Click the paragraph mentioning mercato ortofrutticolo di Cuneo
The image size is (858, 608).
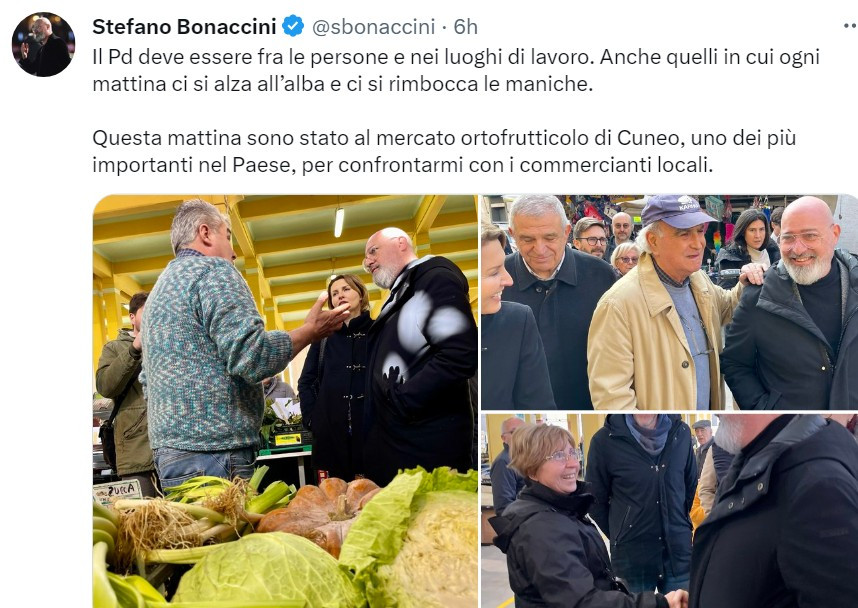tap(444, 151)
